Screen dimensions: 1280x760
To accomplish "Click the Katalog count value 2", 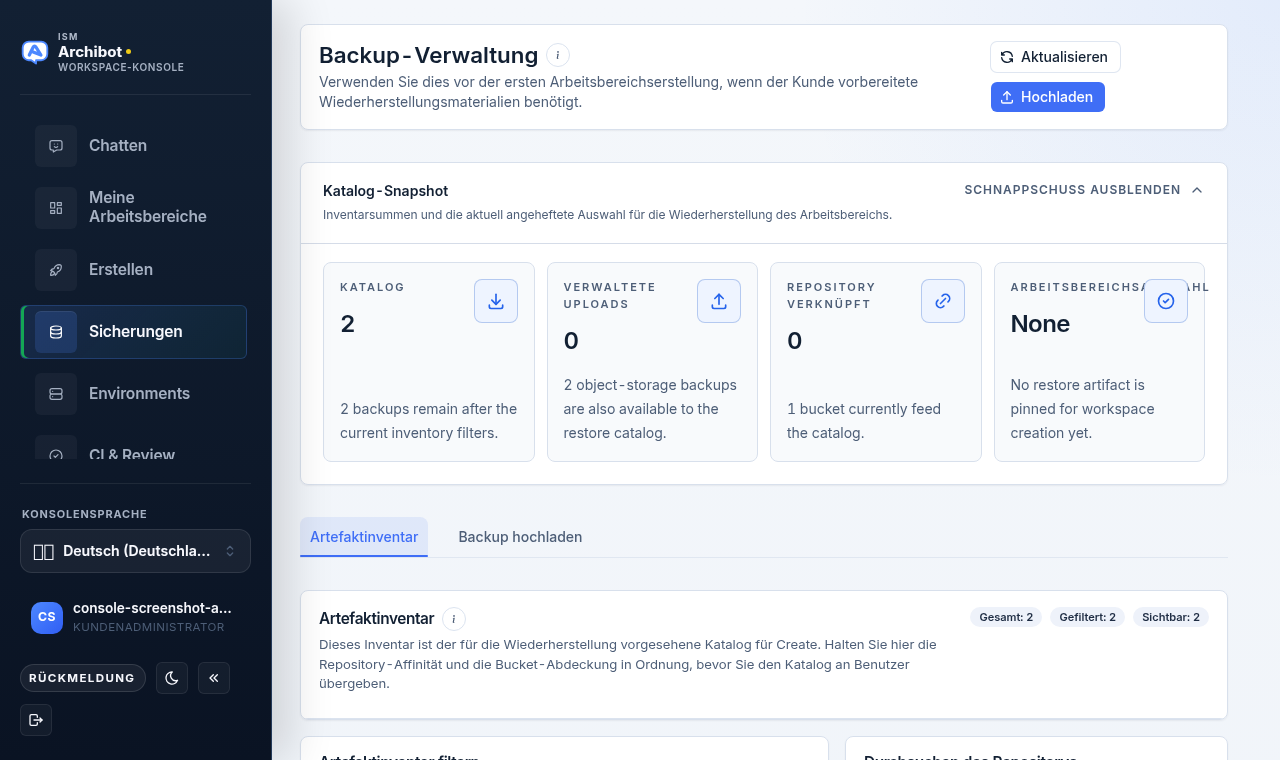I will [x=347, y=324].
